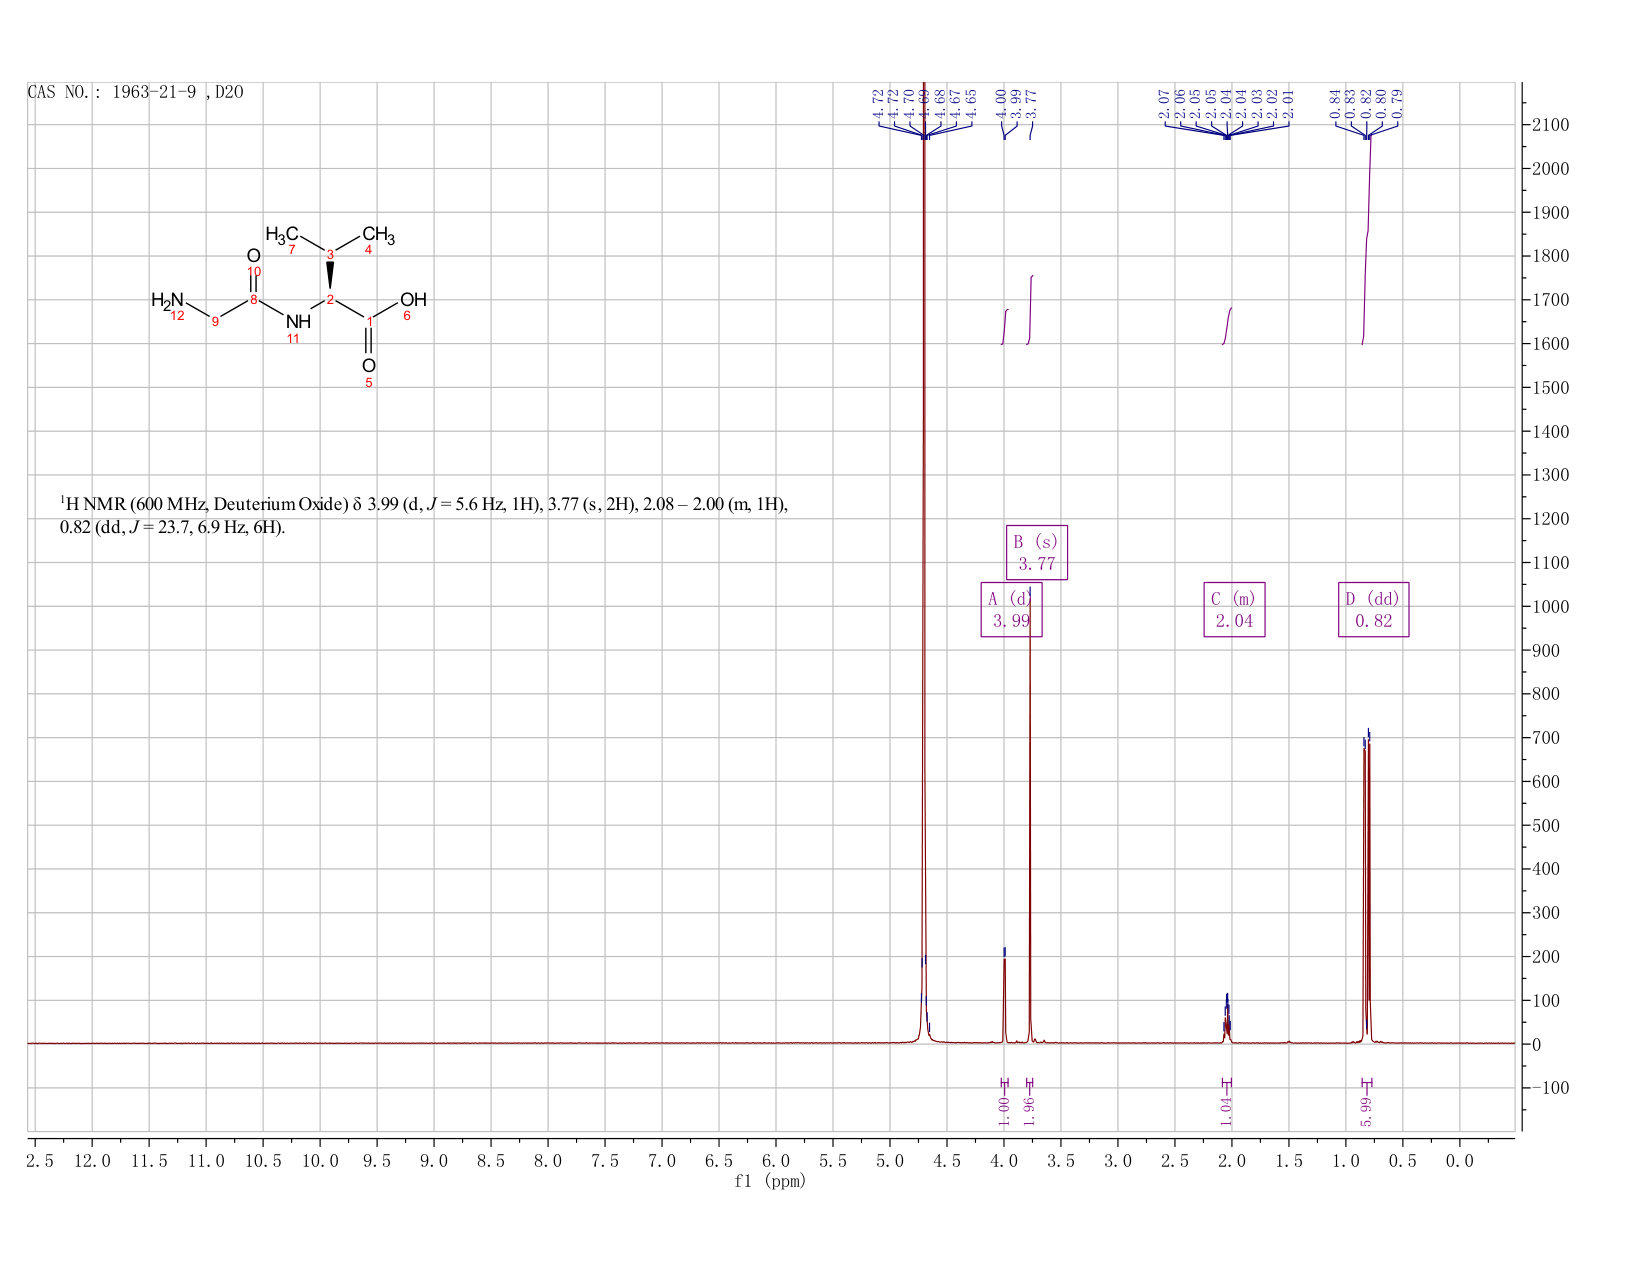
Task: Click the H2N amine group in structure
Action: [167, 300]
